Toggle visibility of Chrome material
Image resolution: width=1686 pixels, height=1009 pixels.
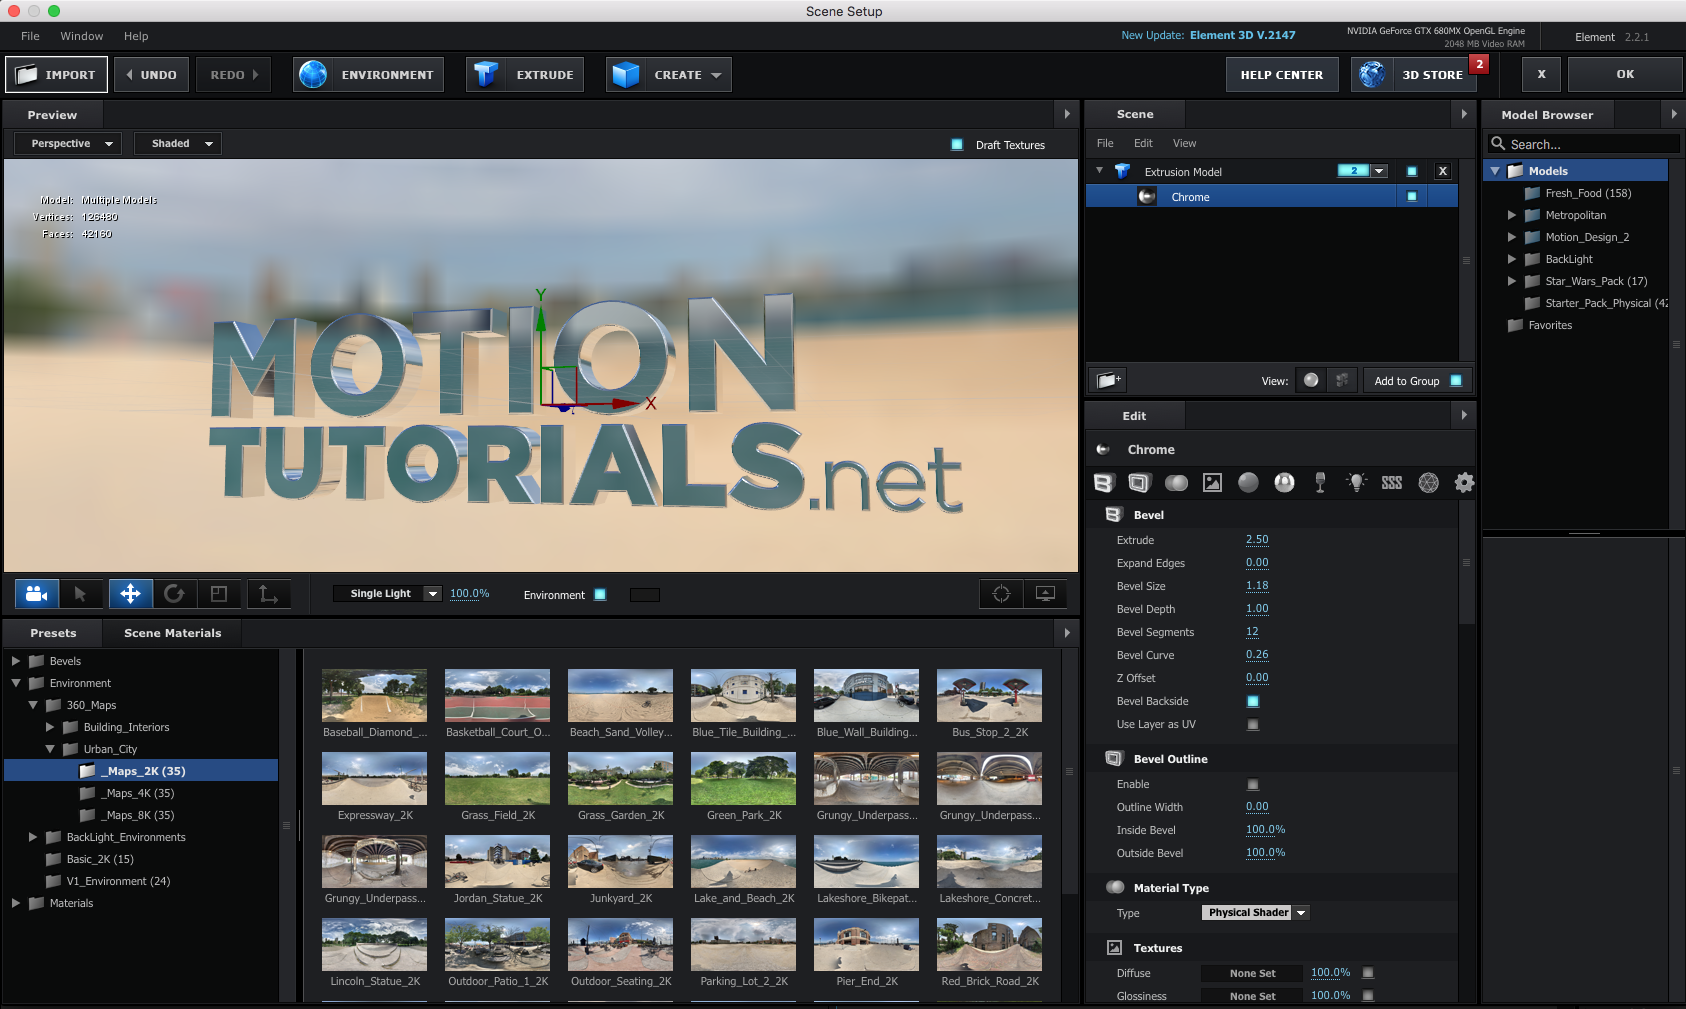point(1412,196)
